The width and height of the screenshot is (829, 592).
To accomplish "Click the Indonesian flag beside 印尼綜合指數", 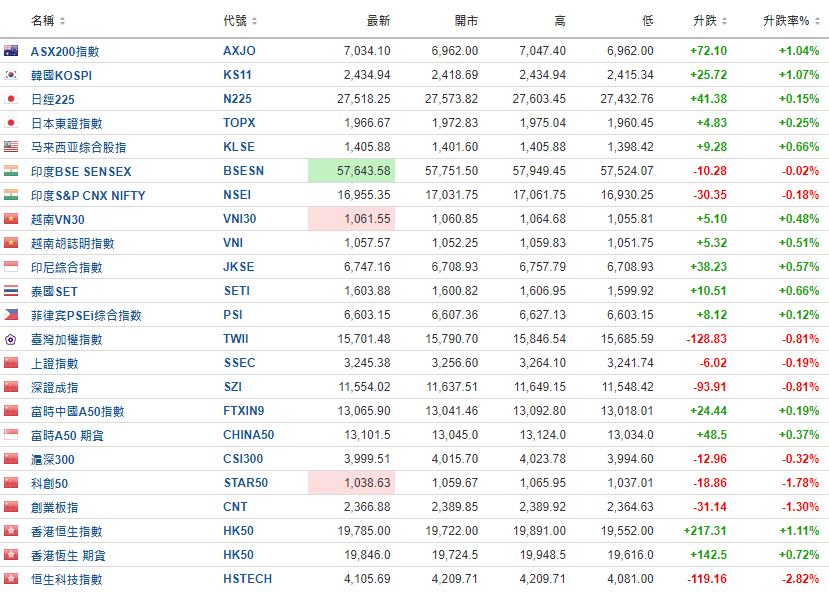I will (11, 266).
